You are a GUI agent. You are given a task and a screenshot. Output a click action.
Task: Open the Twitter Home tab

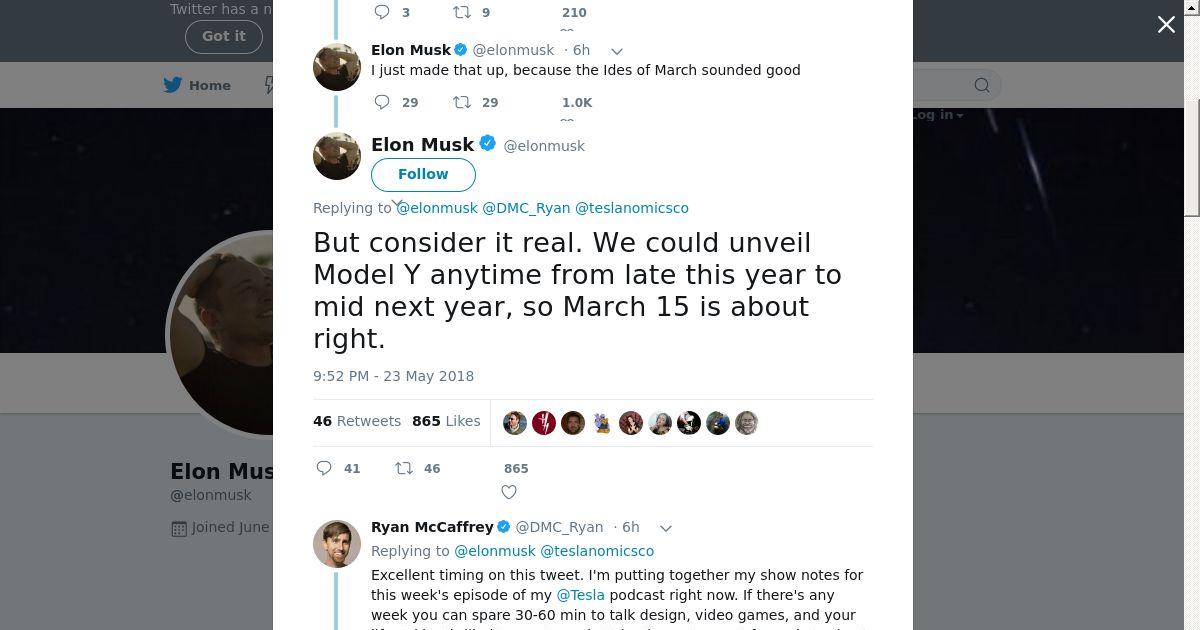click(198, 85)
